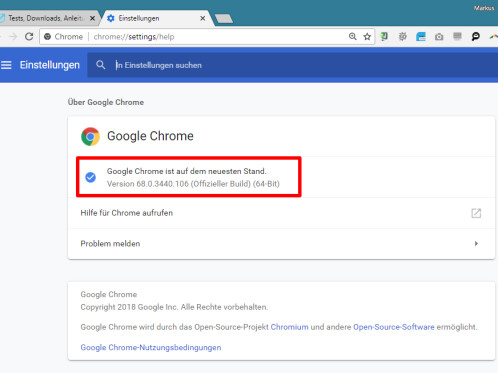Select the Einstellungen tab
The height and width of the screenshot is (373, 498).
pyautogui.click(x=157, y=18)
